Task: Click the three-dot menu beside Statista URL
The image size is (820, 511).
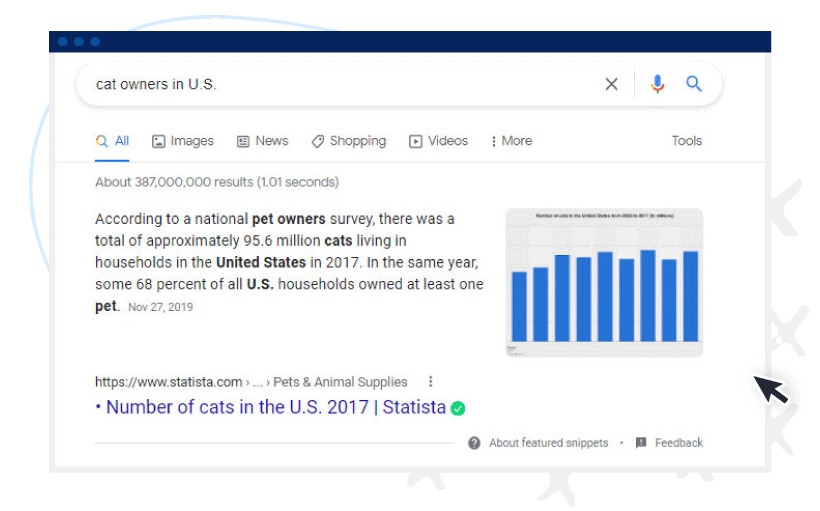Action: (x=431, y=381)
